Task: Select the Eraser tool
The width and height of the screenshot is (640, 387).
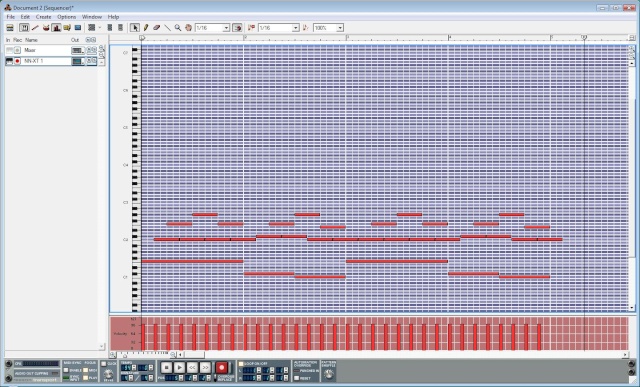Action: pyautogui.click(x=156, y=27)
